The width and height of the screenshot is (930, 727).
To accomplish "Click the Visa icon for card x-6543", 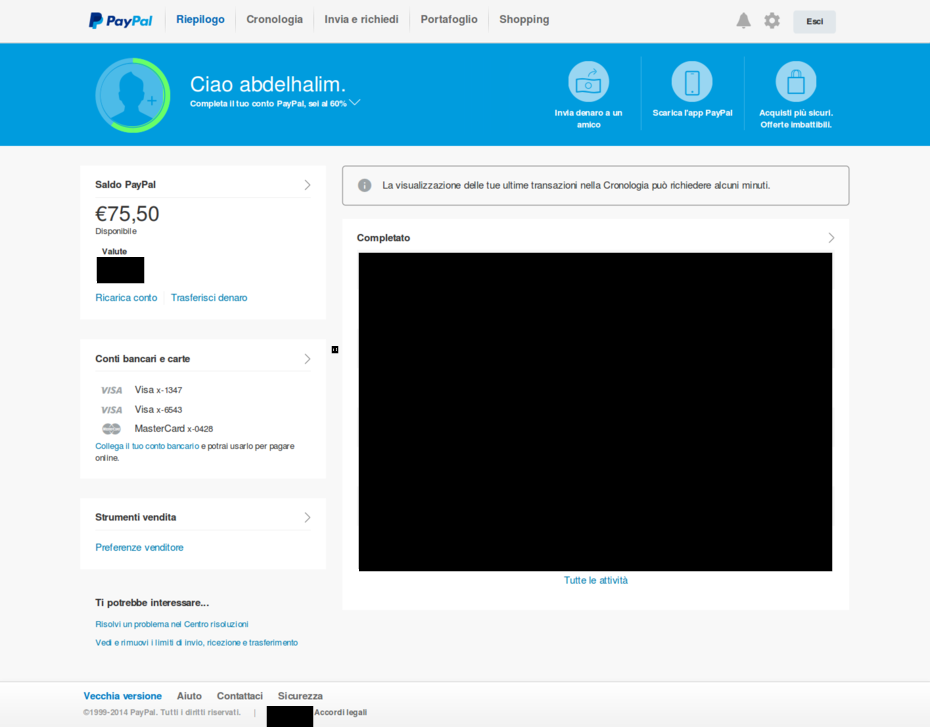I will pos(112,410).
